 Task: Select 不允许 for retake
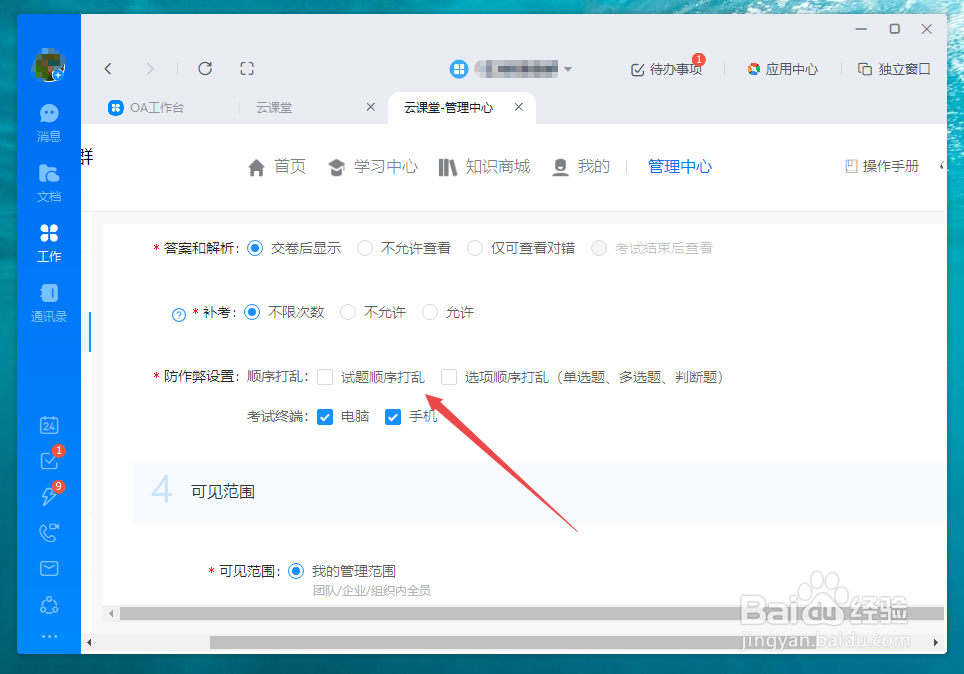pos(348,312)
